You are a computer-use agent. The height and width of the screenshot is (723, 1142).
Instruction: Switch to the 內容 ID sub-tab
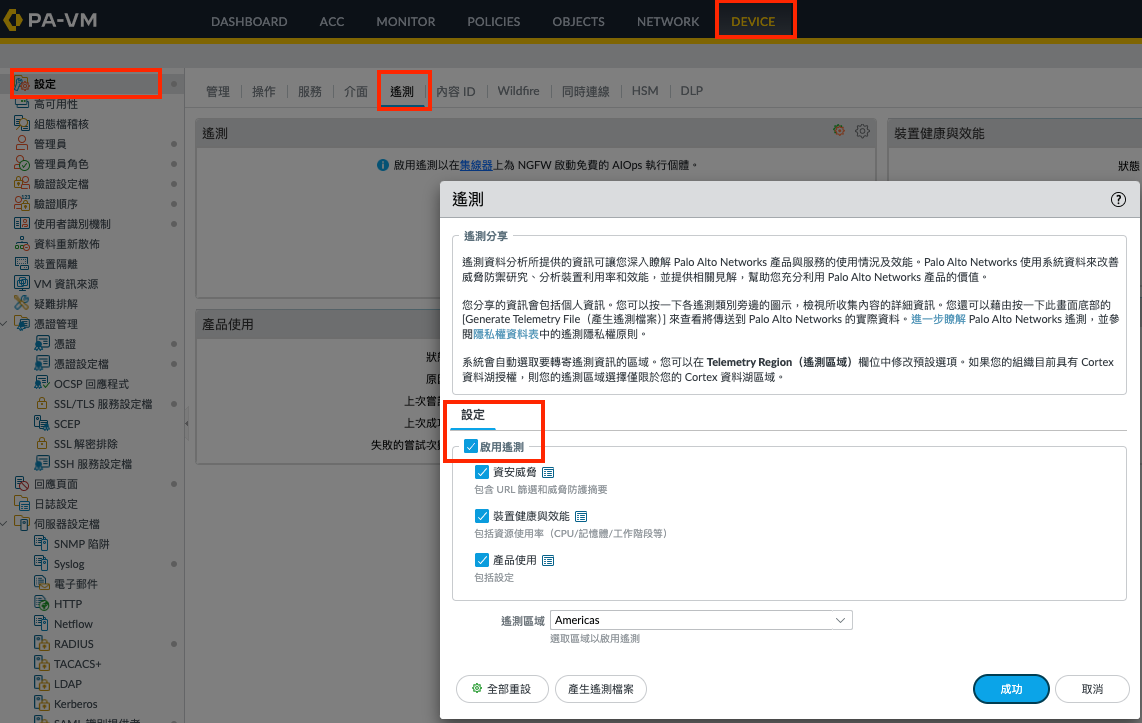(x=456, y=91)
